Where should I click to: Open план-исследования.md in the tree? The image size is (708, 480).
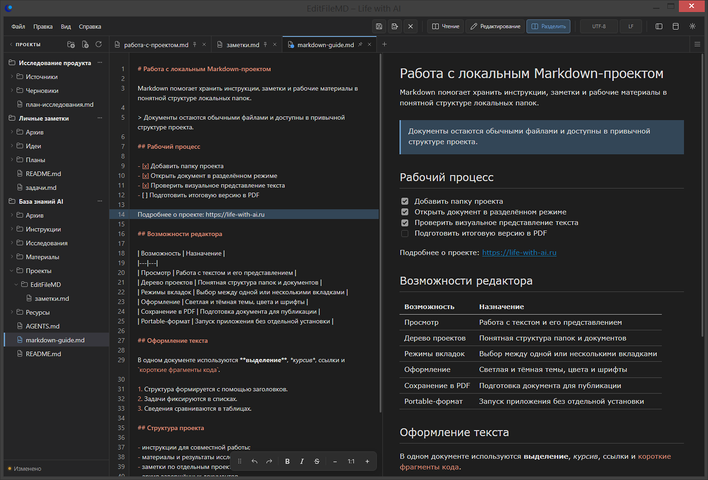coord(59,104)
